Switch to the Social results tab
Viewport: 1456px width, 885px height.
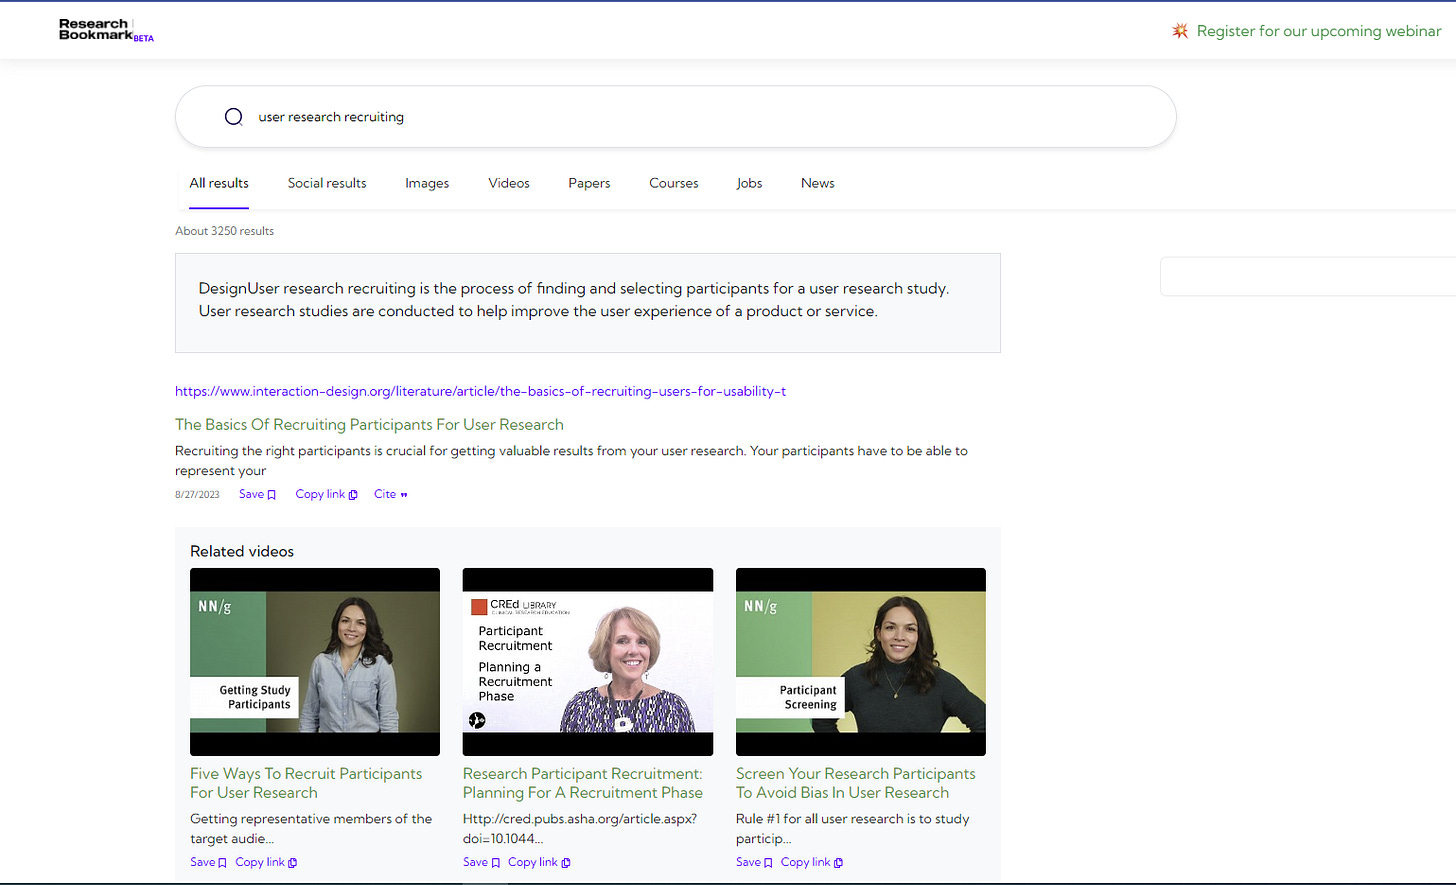(327, 183)
